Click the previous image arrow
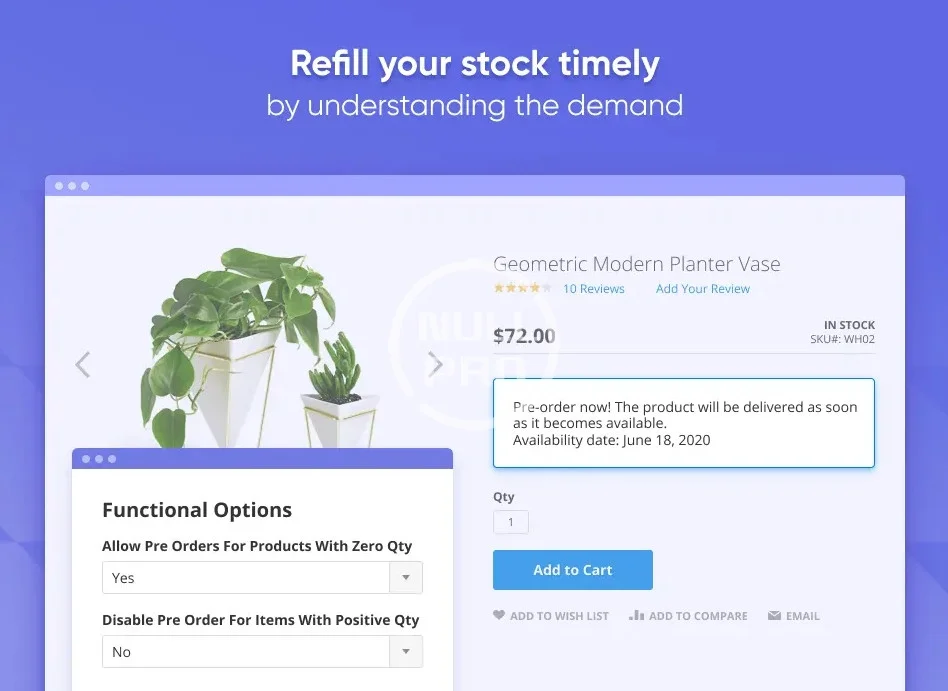Viewport: 948px width, 691px height. point(83,365)
